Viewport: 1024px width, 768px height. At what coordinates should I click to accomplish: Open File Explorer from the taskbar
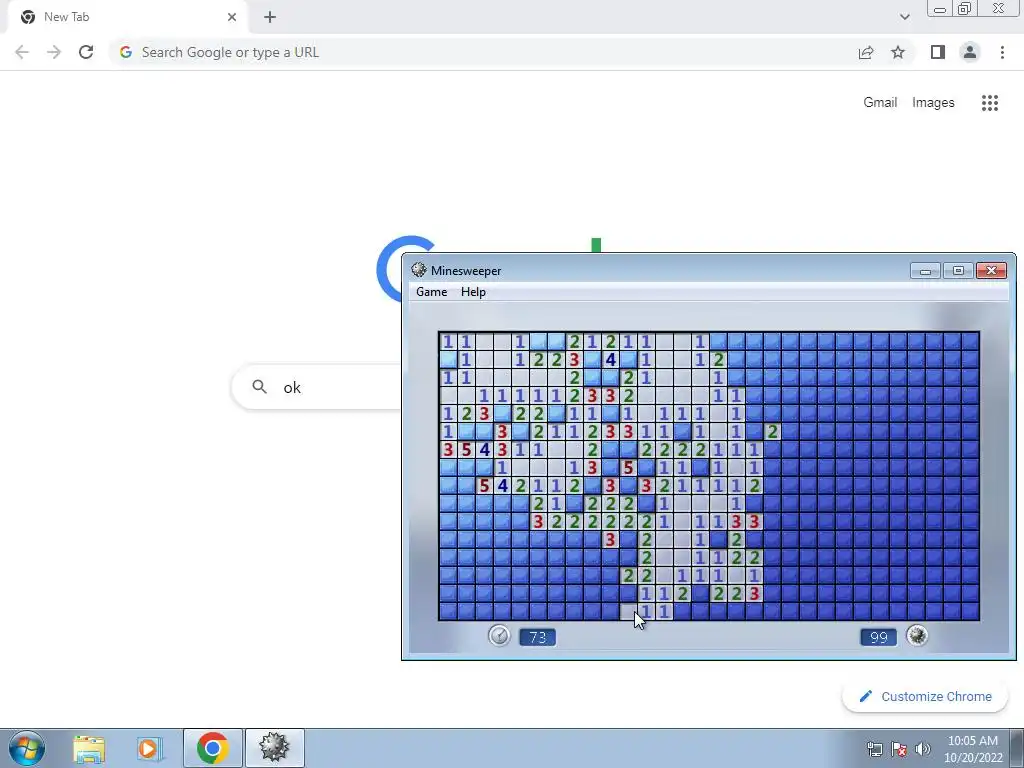(89, 748)
